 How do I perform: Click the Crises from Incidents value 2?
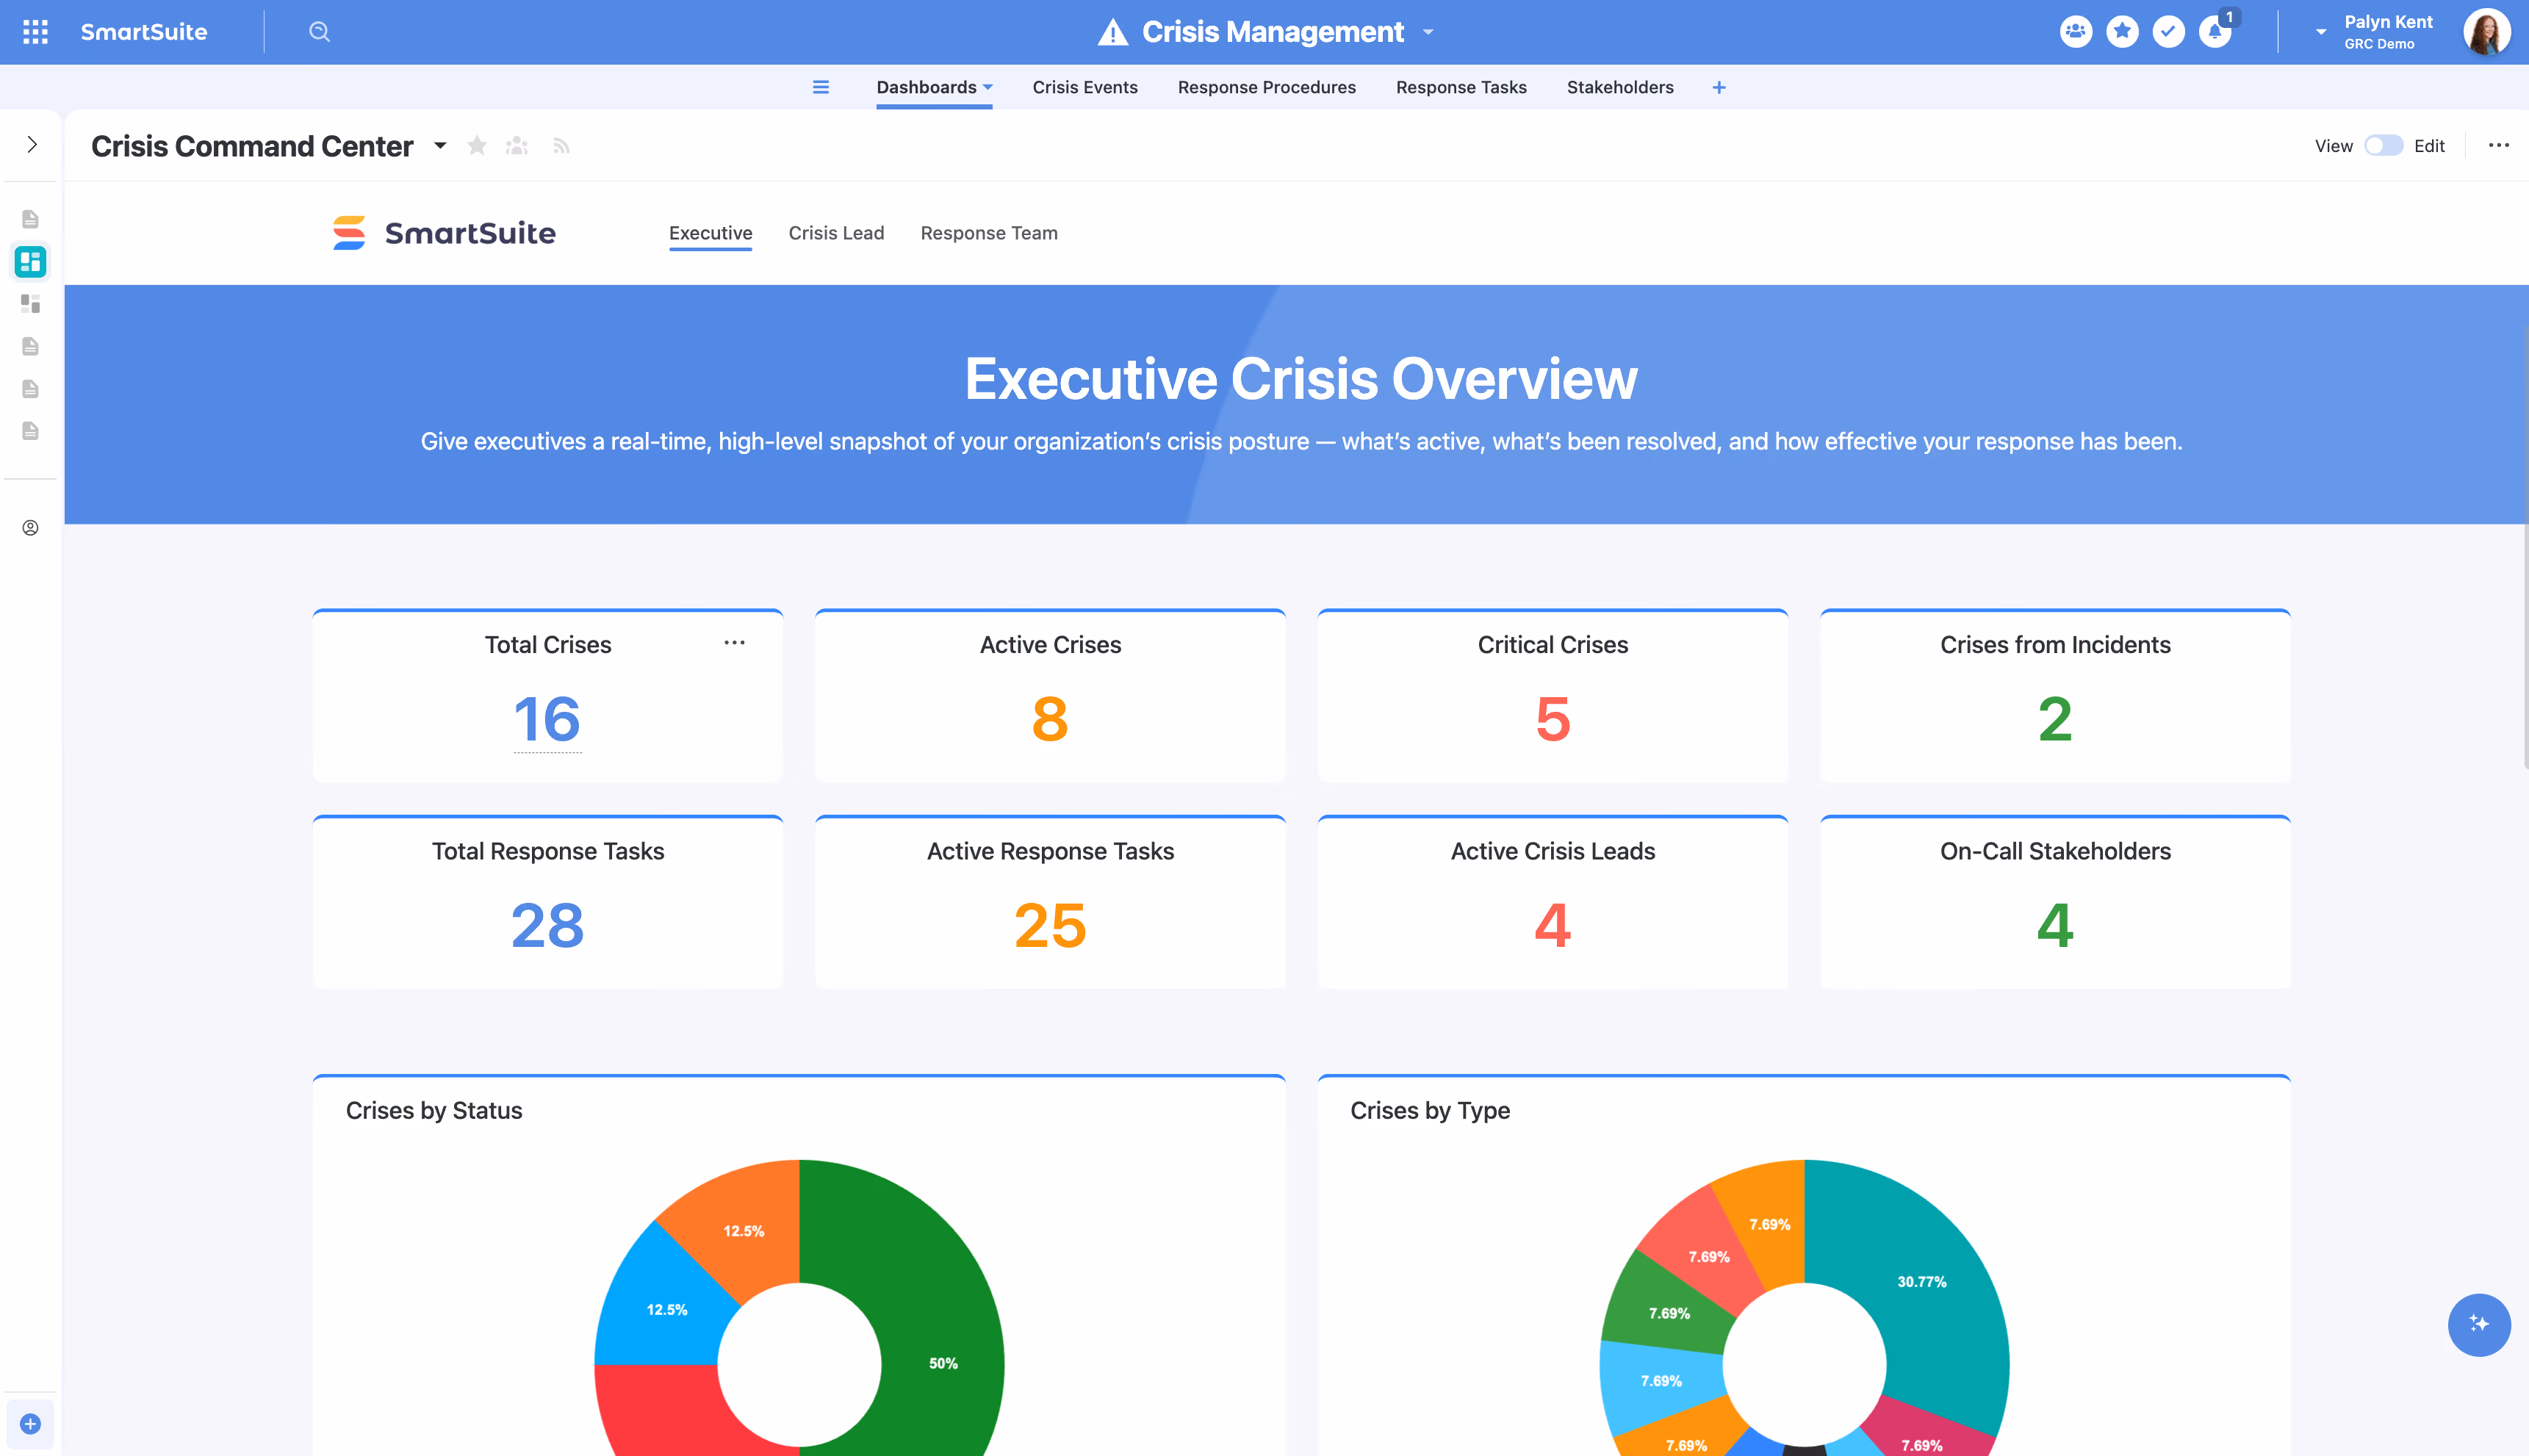(2055, 719)
